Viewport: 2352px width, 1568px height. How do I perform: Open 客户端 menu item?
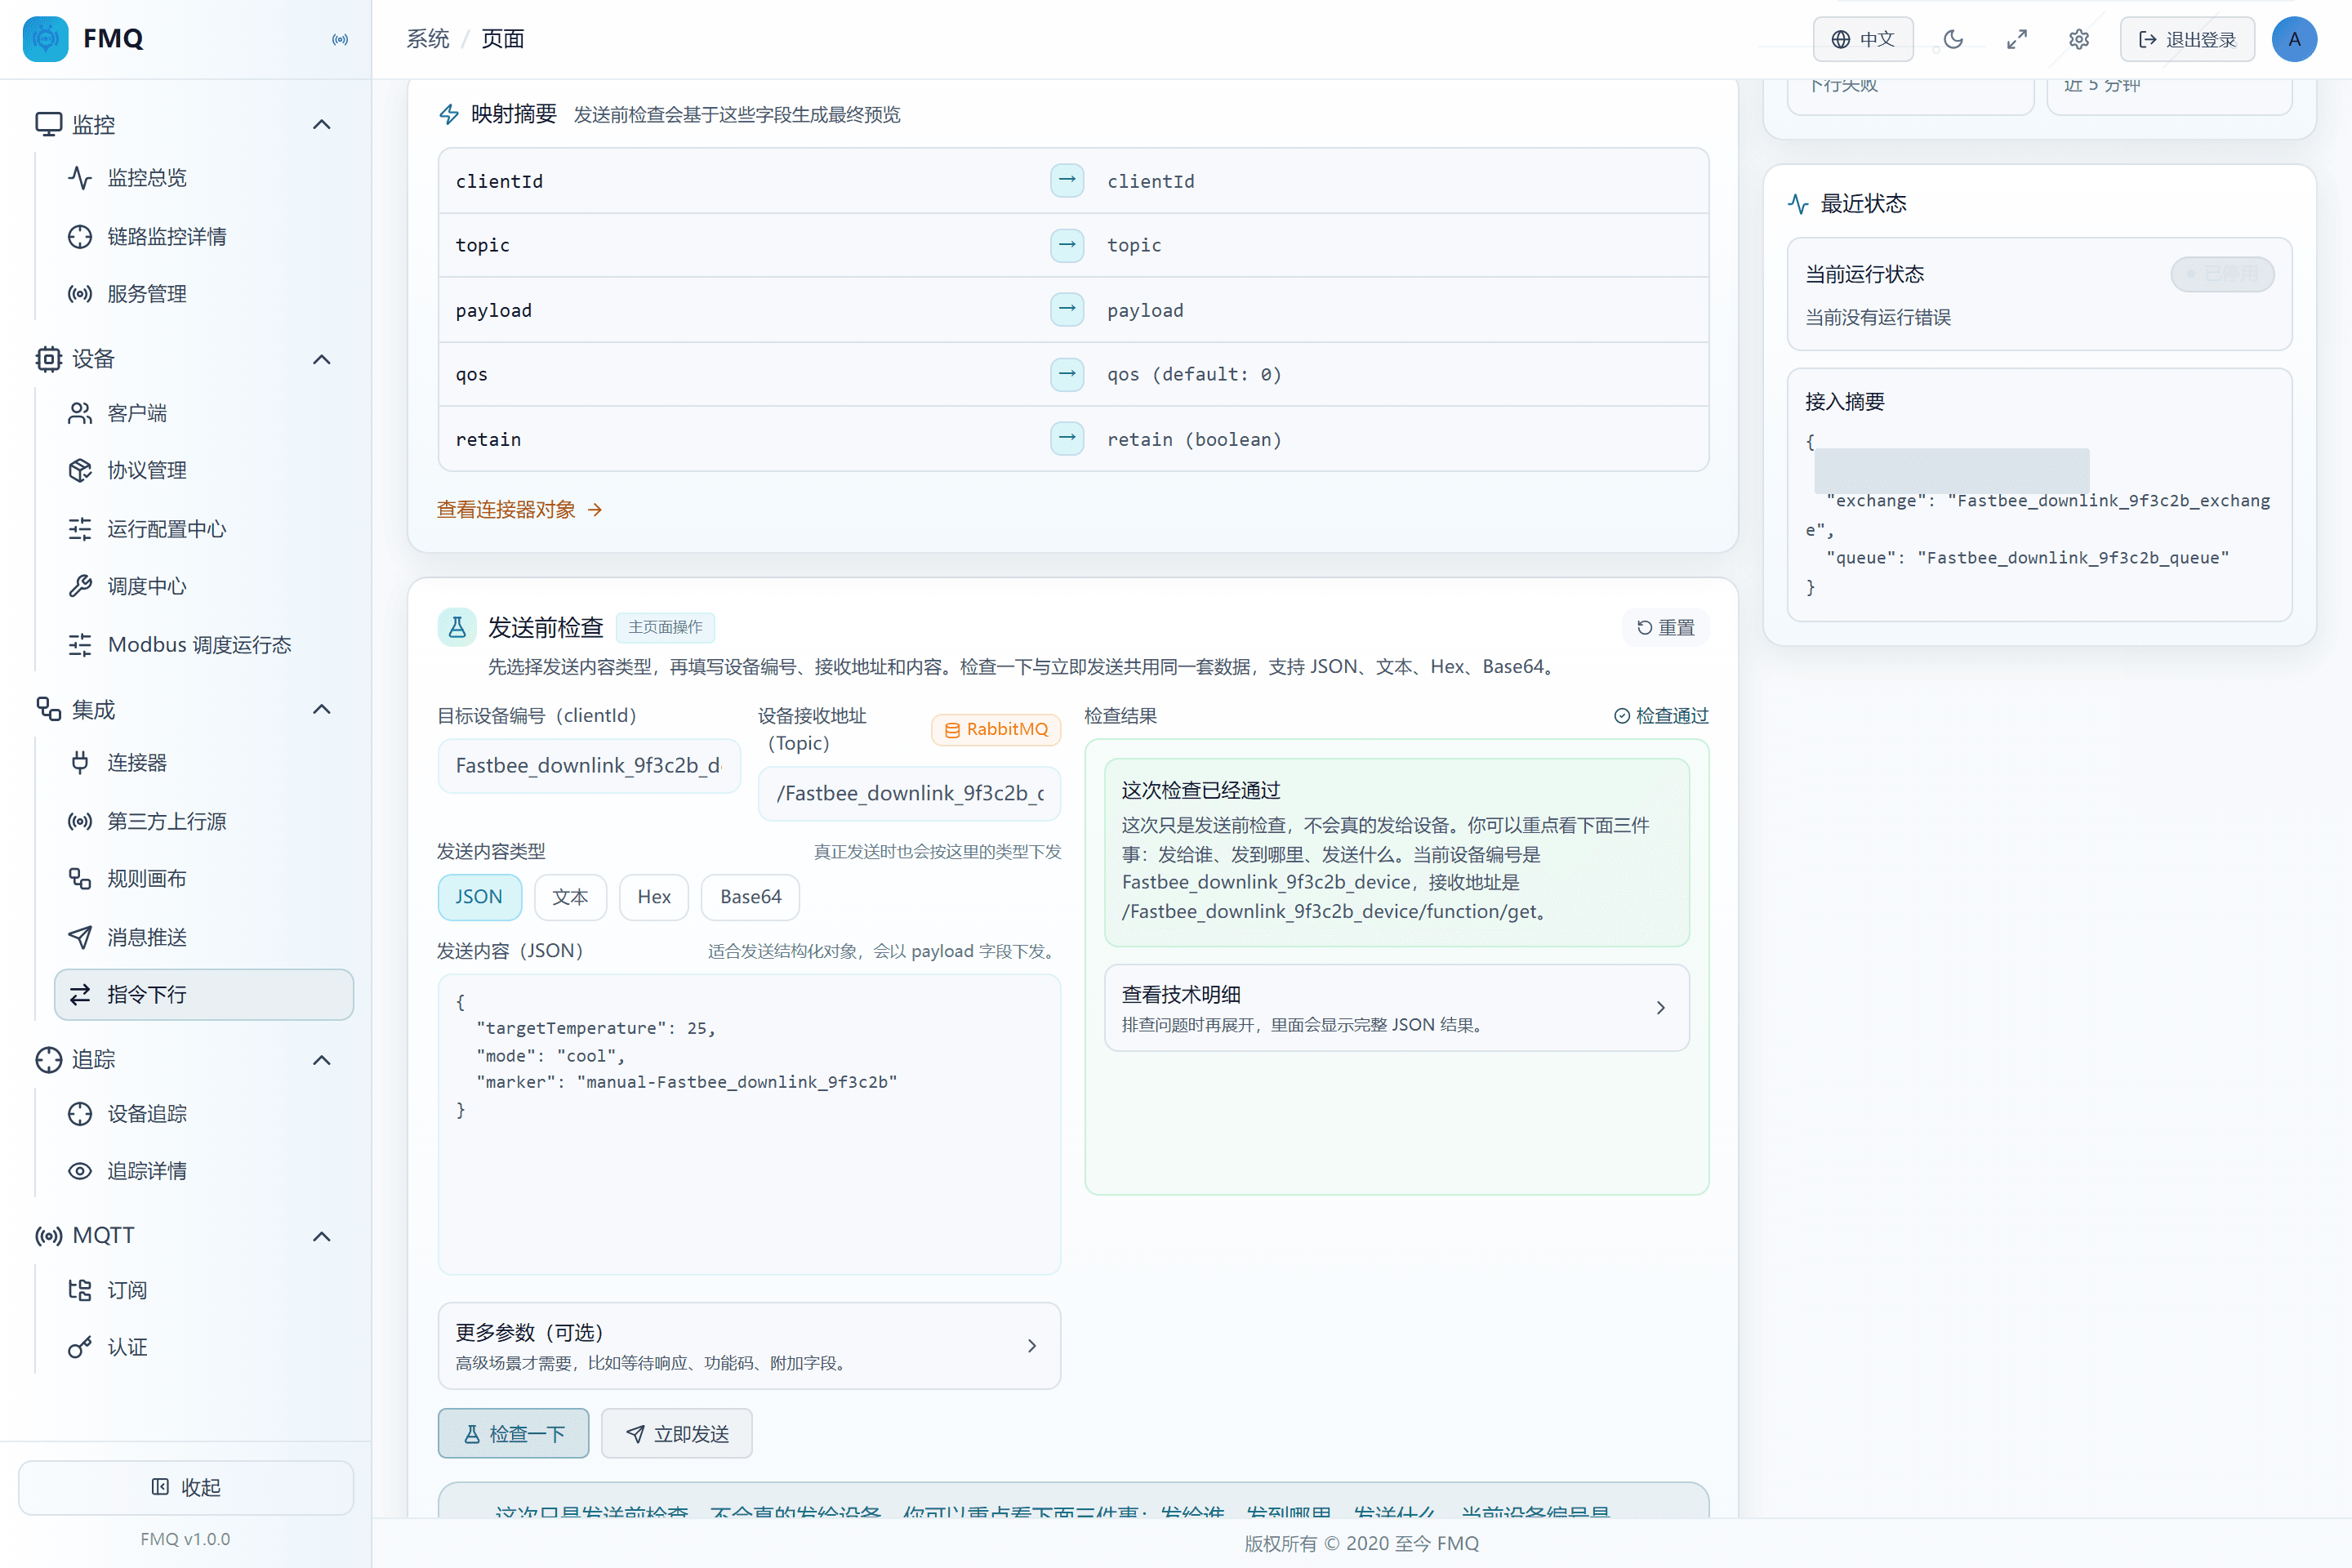pos(204,413)
